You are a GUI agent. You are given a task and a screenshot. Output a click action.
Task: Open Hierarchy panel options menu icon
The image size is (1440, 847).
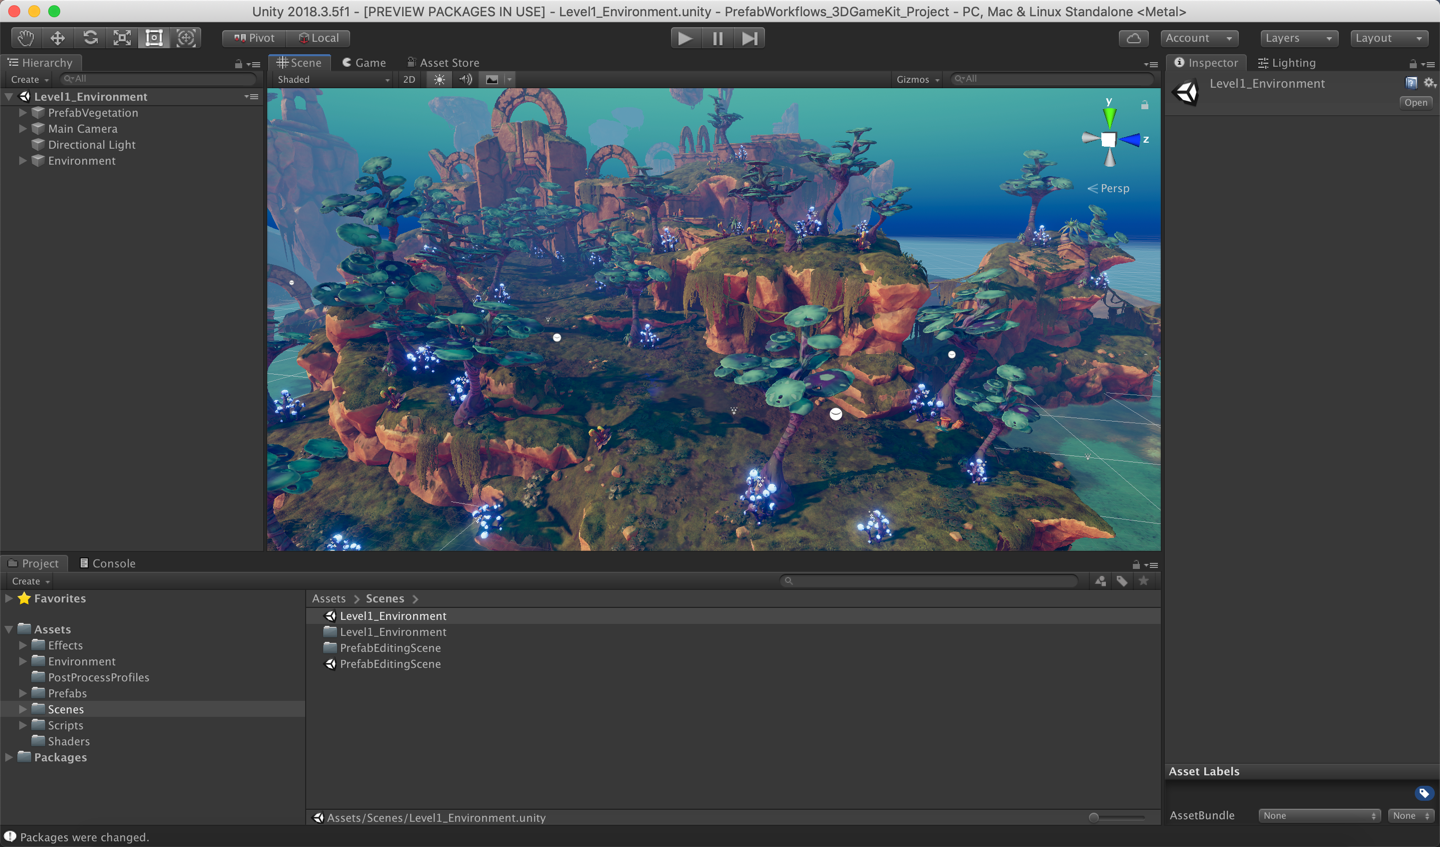click(x=255, y=64)
